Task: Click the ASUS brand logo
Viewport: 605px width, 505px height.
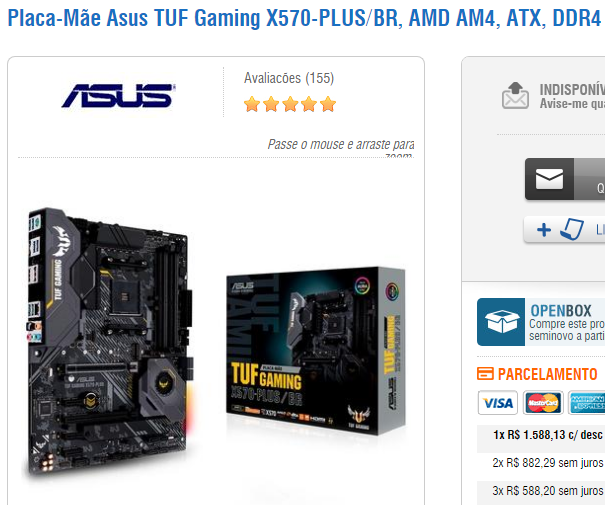Action: pos(118,95)
